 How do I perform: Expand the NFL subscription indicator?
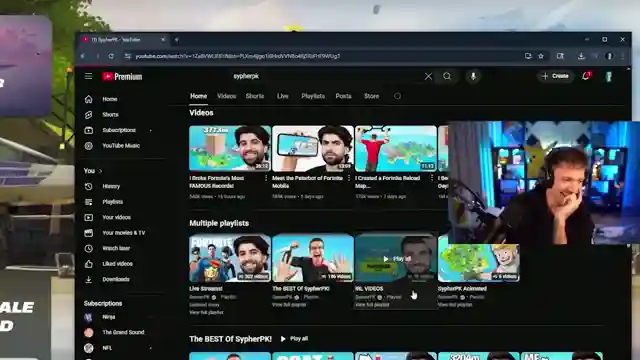[x=151, y=348]
